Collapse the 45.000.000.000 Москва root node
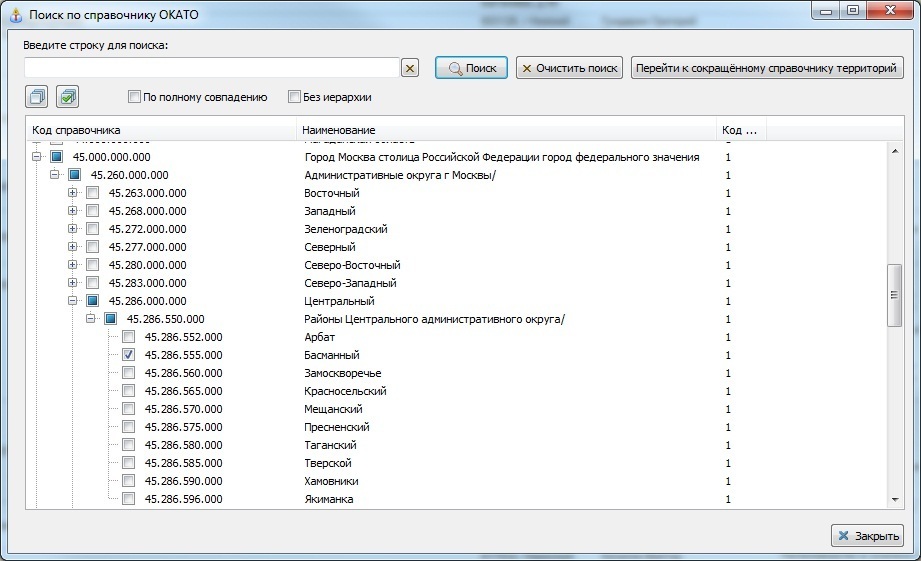Screen dimensions: 921x561 [37, 157]
